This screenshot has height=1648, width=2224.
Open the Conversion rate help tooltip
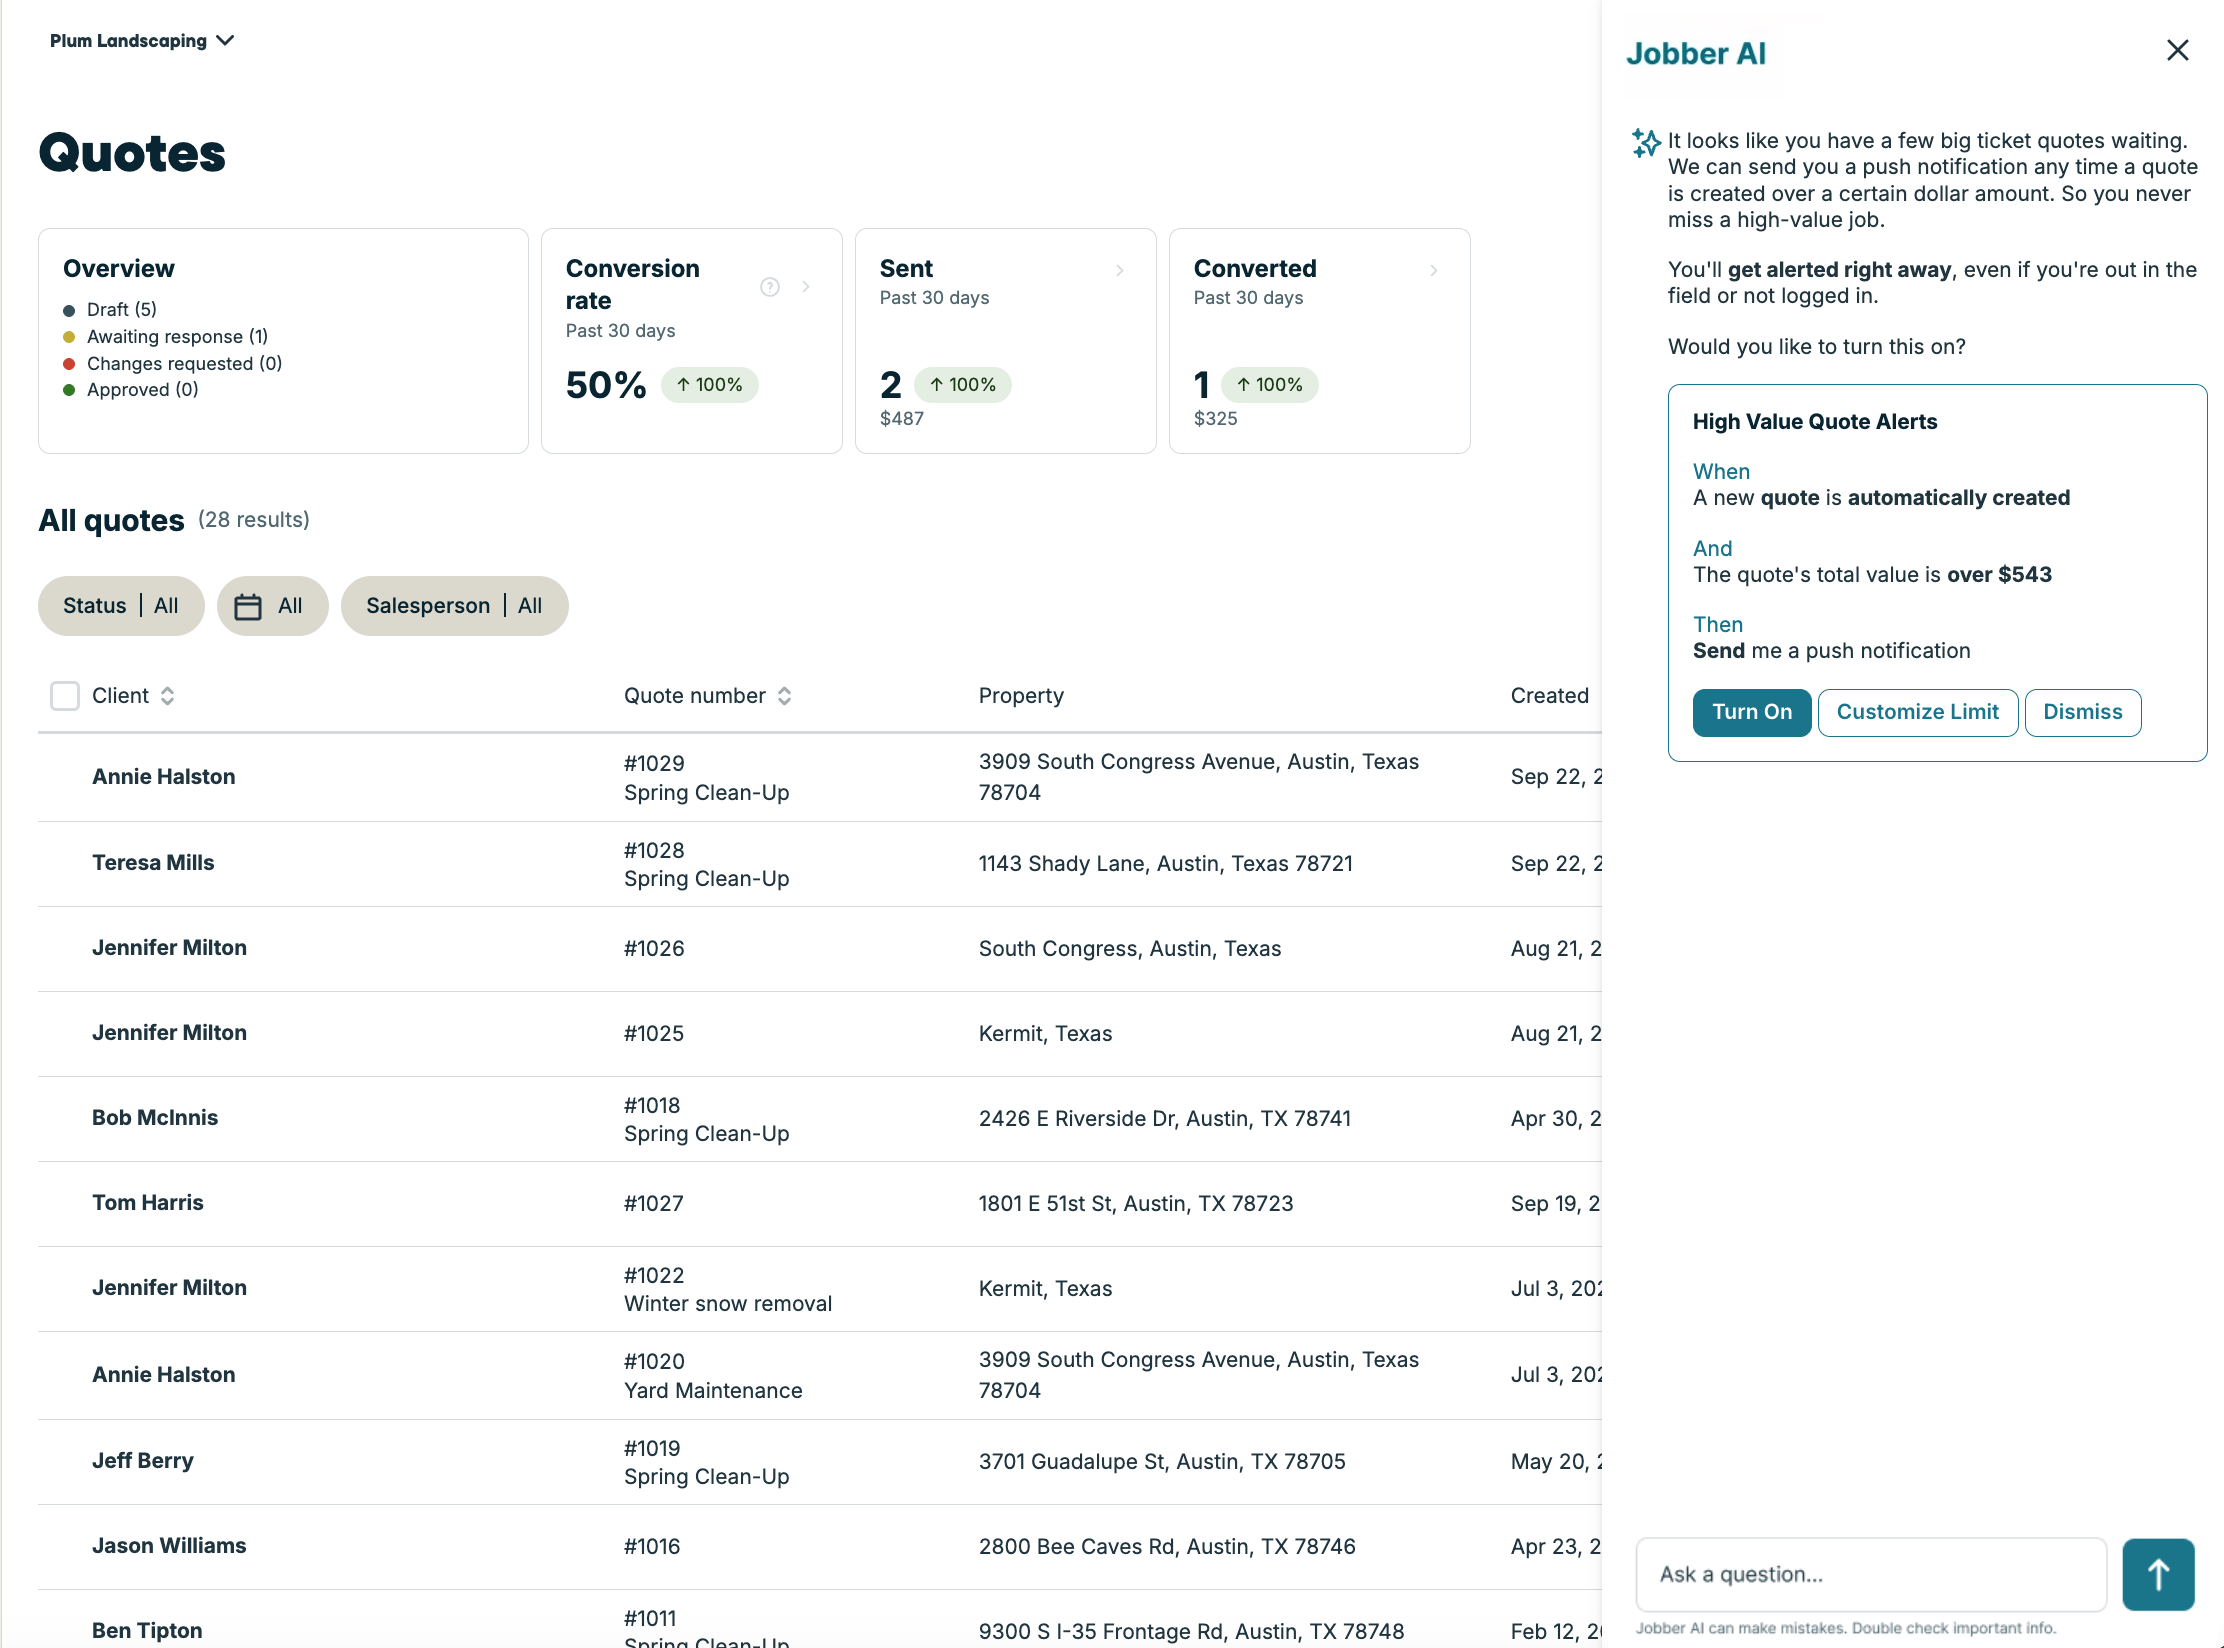pyautogui.click(x=769, y=287)
